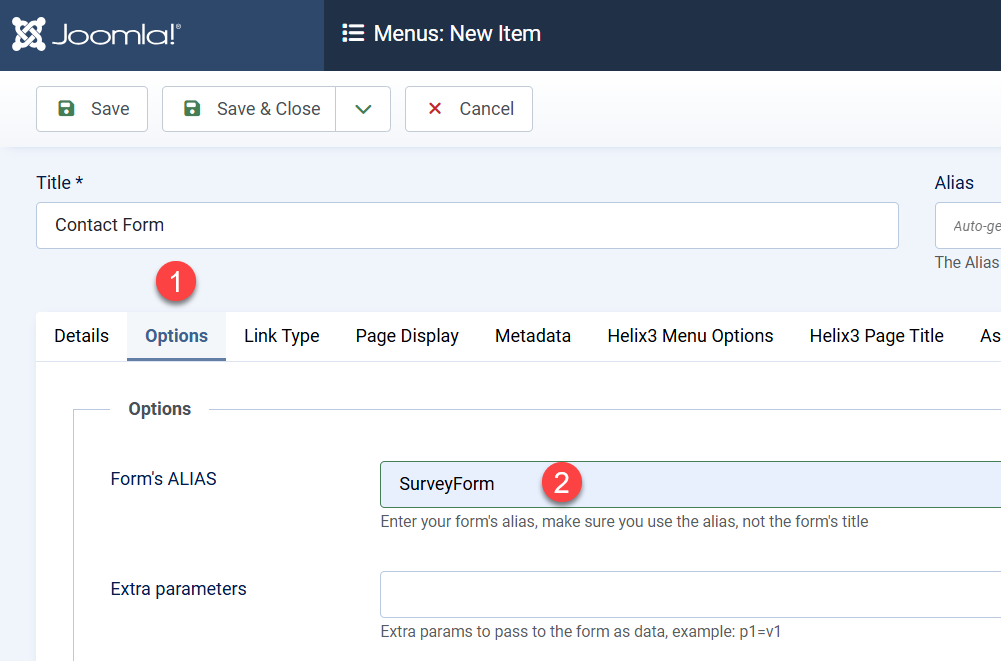Open the save options dropdown arrow
The width and height of the screenshot is (1001, 661).
pyautogui.click(x=363, y=109)
